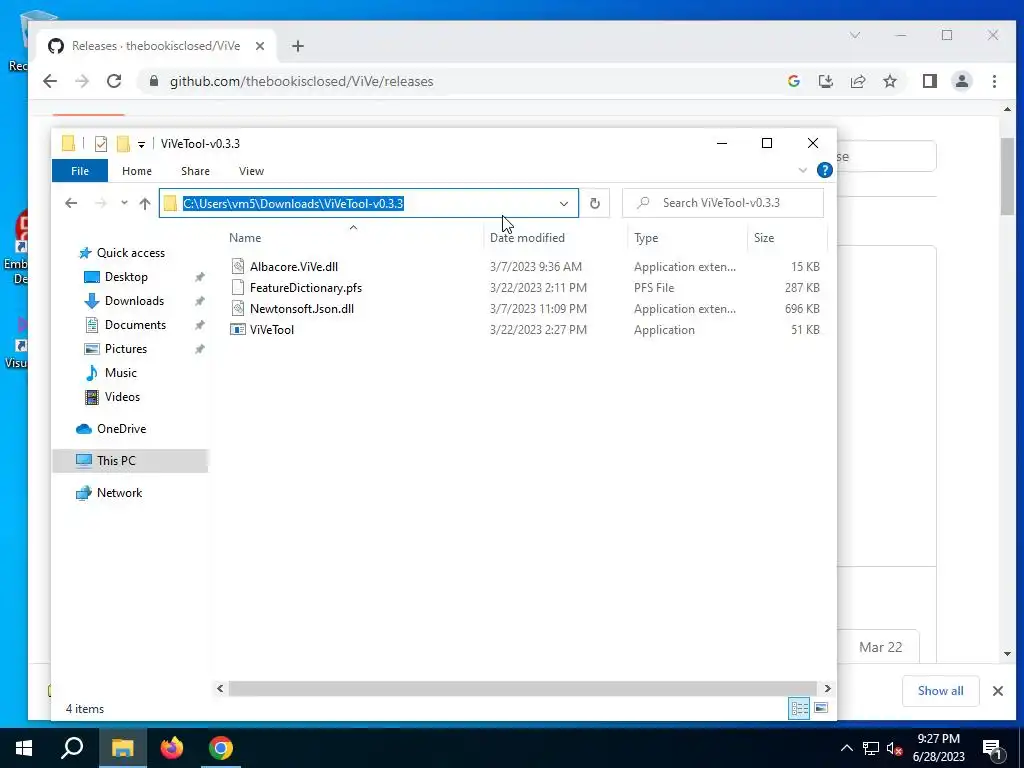Bookmark this page with the star

(889, 81)
